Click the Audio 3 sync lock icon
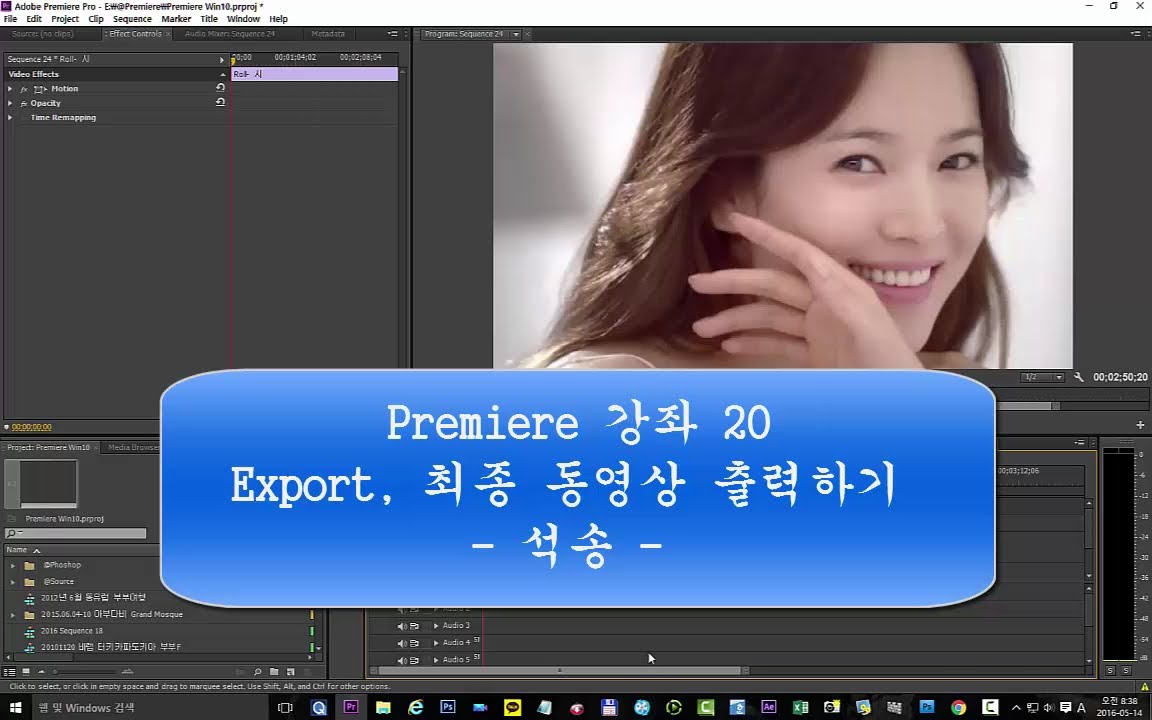The width and height of the screenshot is (1152, 720). tap(414, 626)
